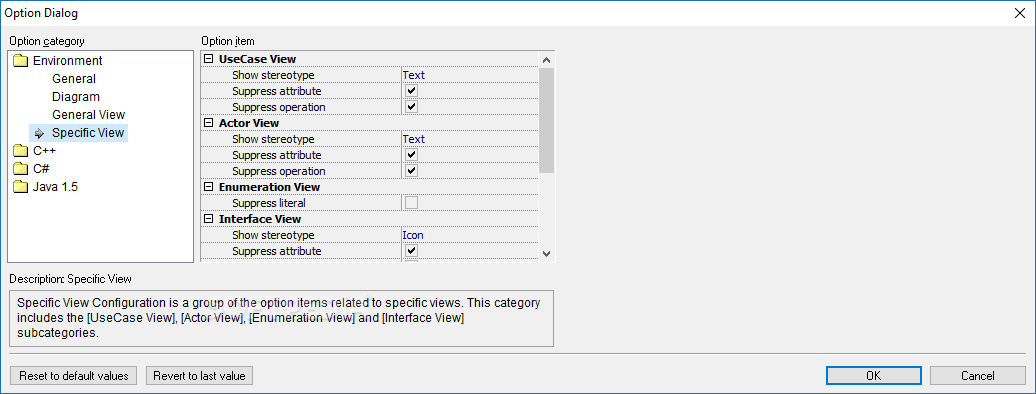This screenshot has width=1036, height=394.
Task: Open the Java 1.5 category label
Action: pyautogui.click(x=55, y=187)
